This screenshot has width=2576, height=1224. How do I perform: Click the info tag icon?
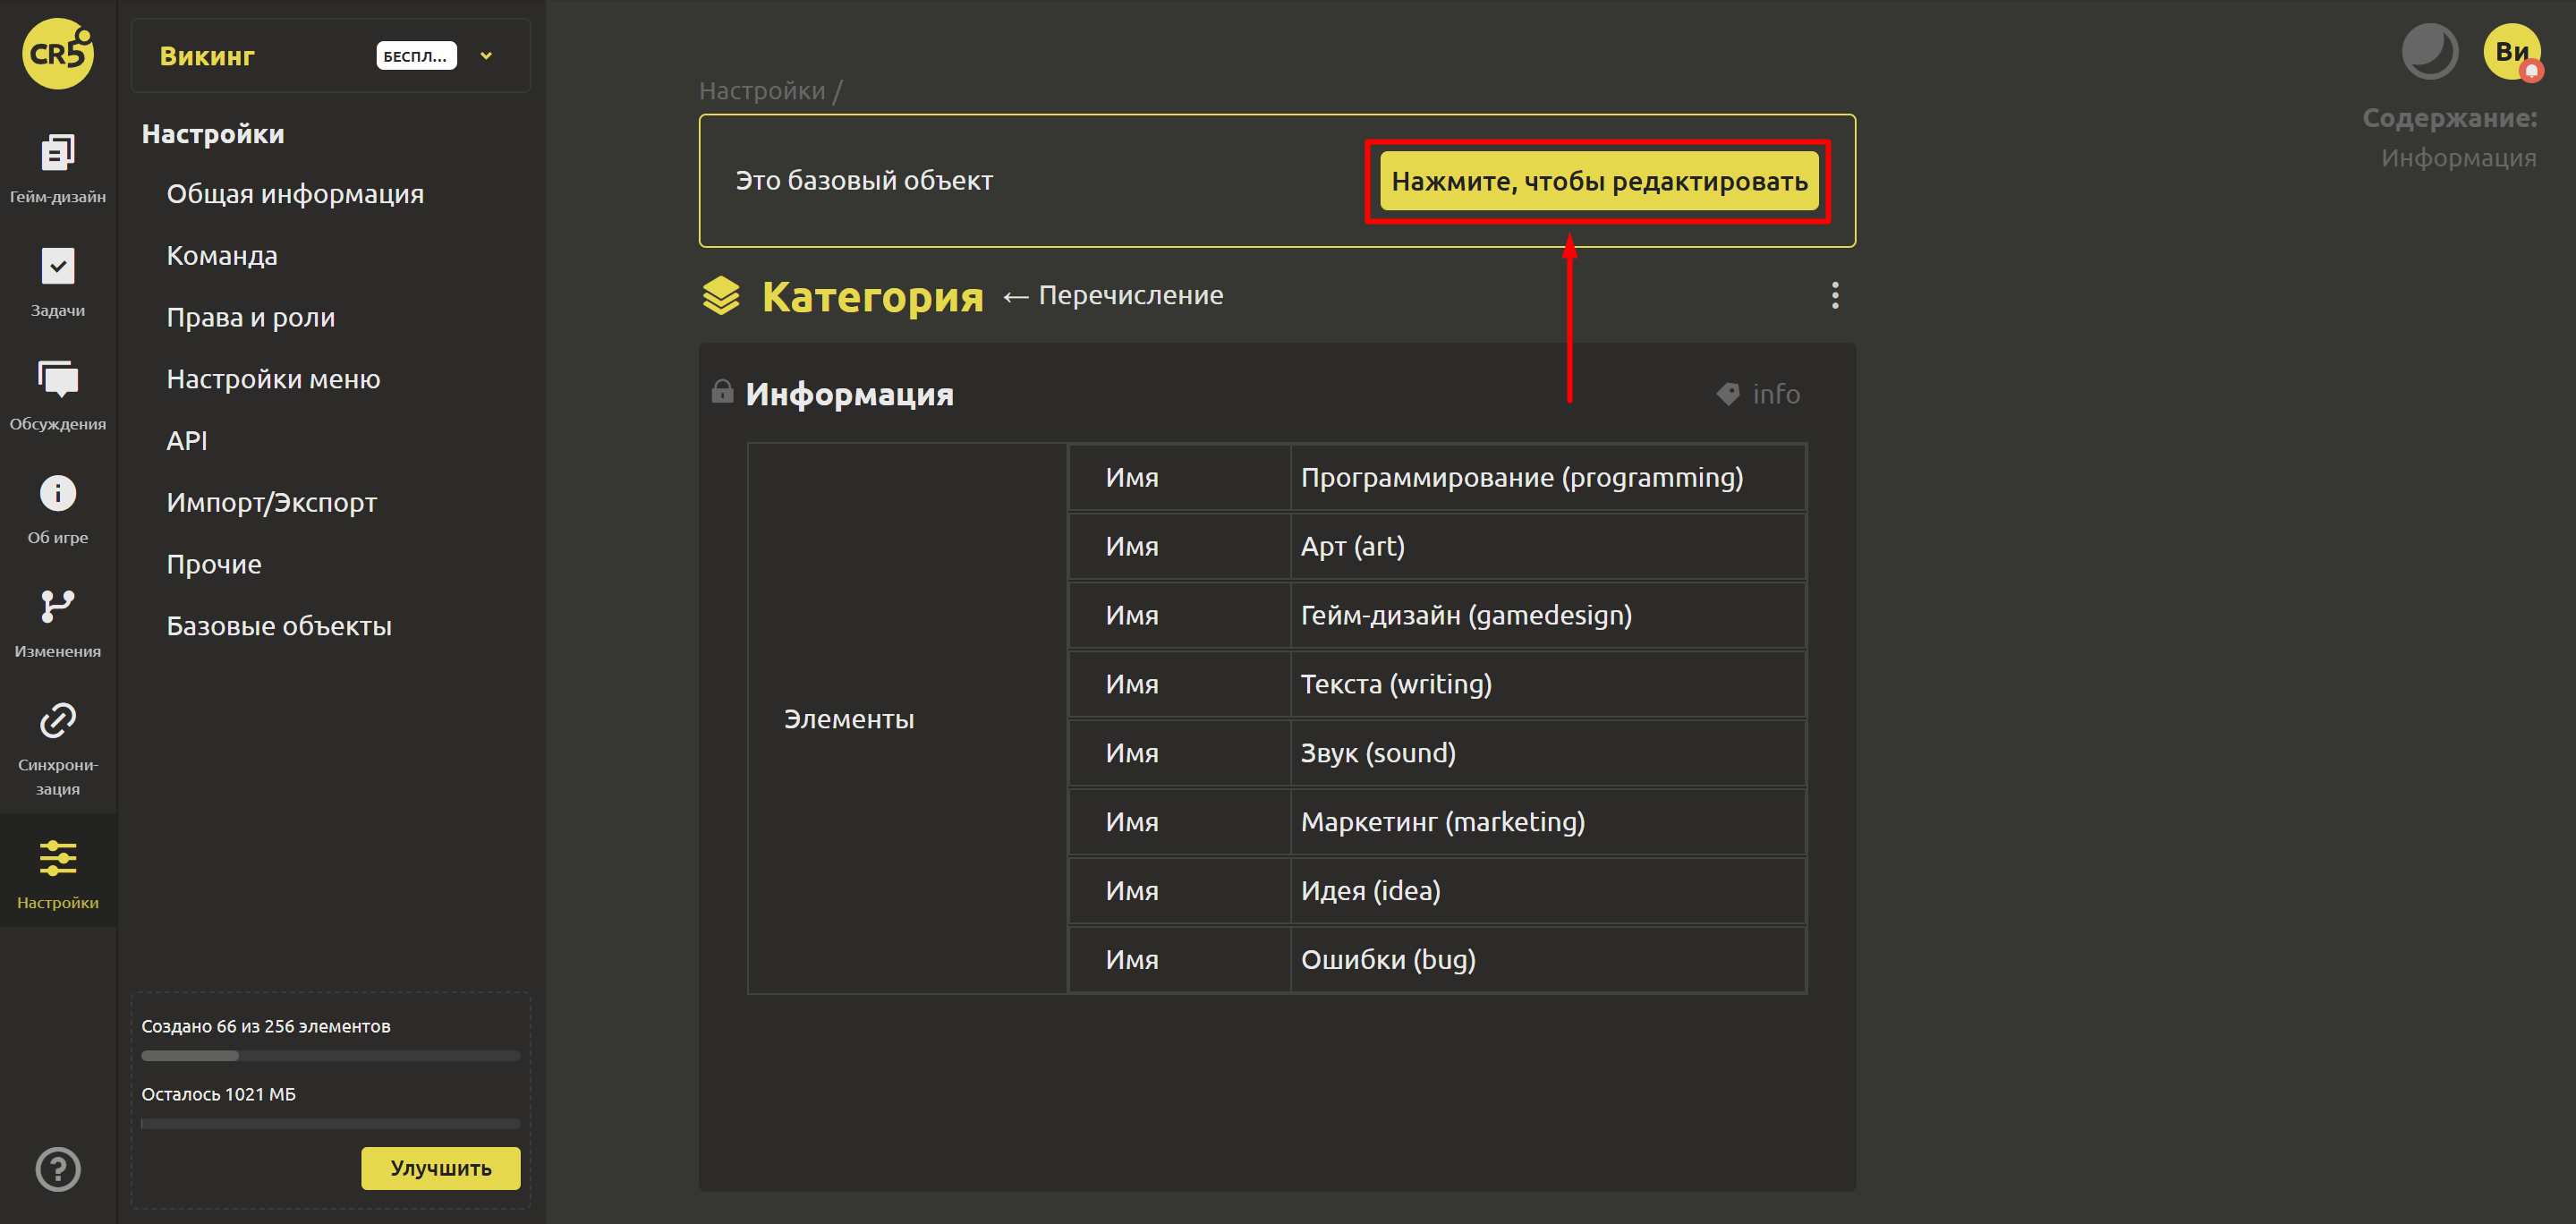click(x=1728, y=394)
